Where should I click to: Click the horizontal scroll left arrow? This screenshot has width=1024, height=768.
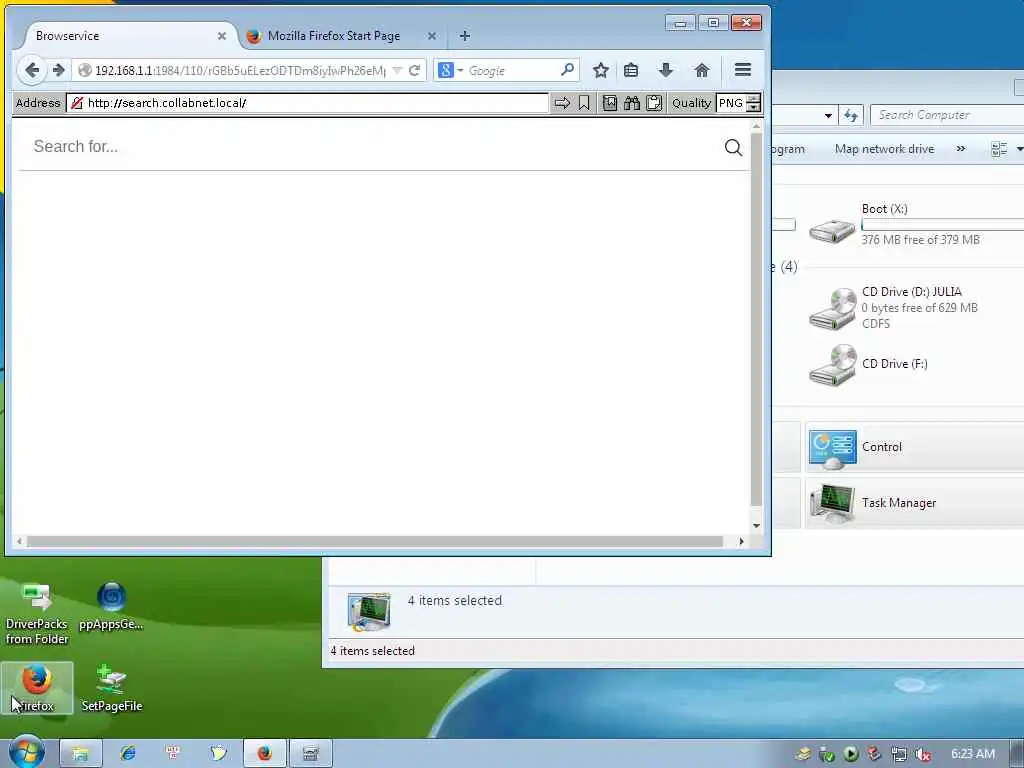(x=19, y=541)
